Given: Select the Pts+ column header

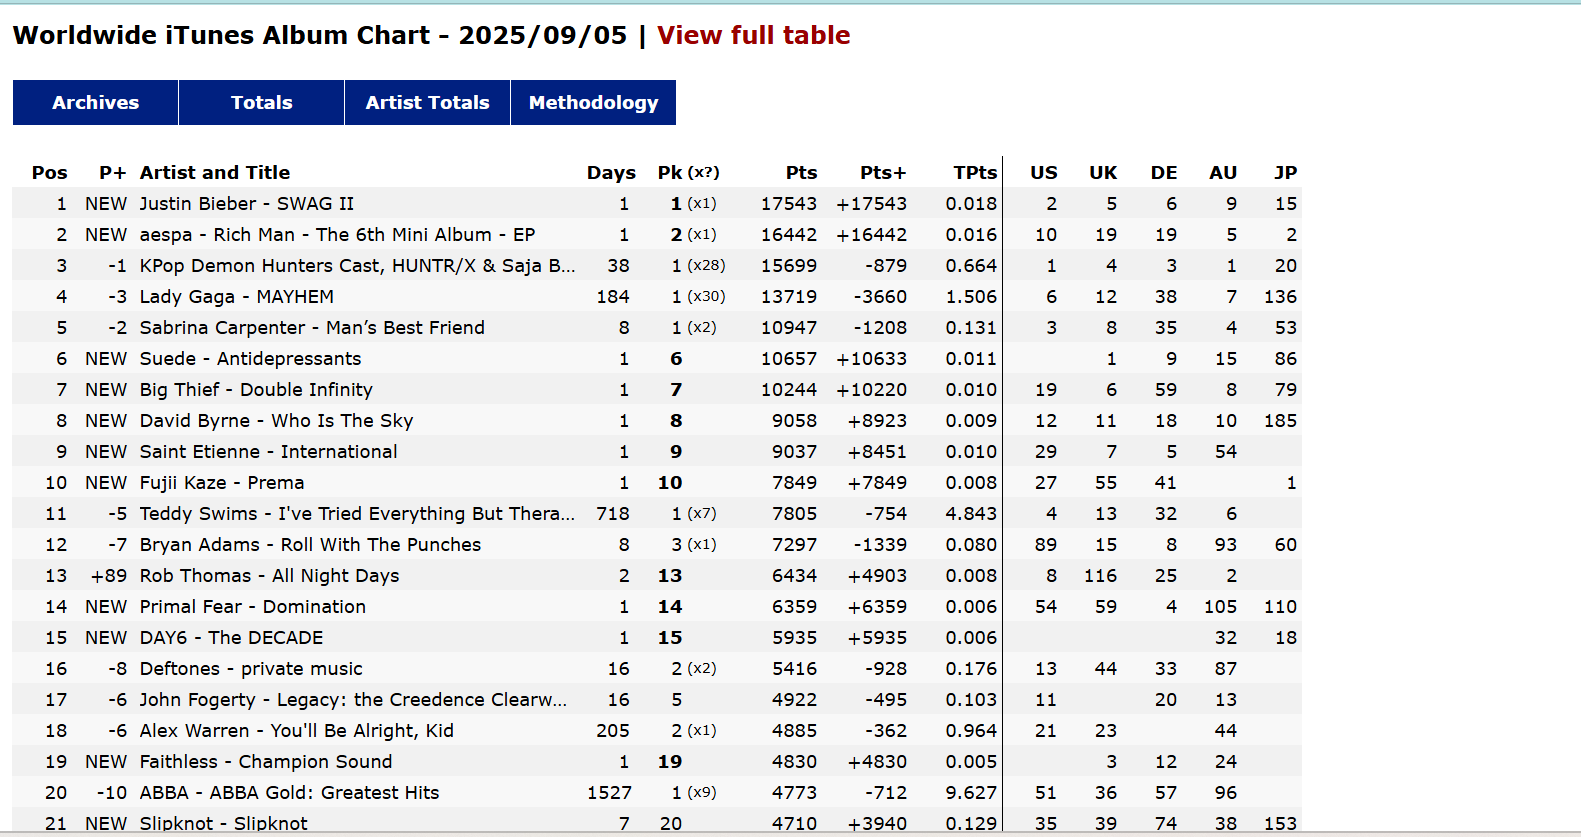Looking at the screenshot, I should click(x=883, y=172).
